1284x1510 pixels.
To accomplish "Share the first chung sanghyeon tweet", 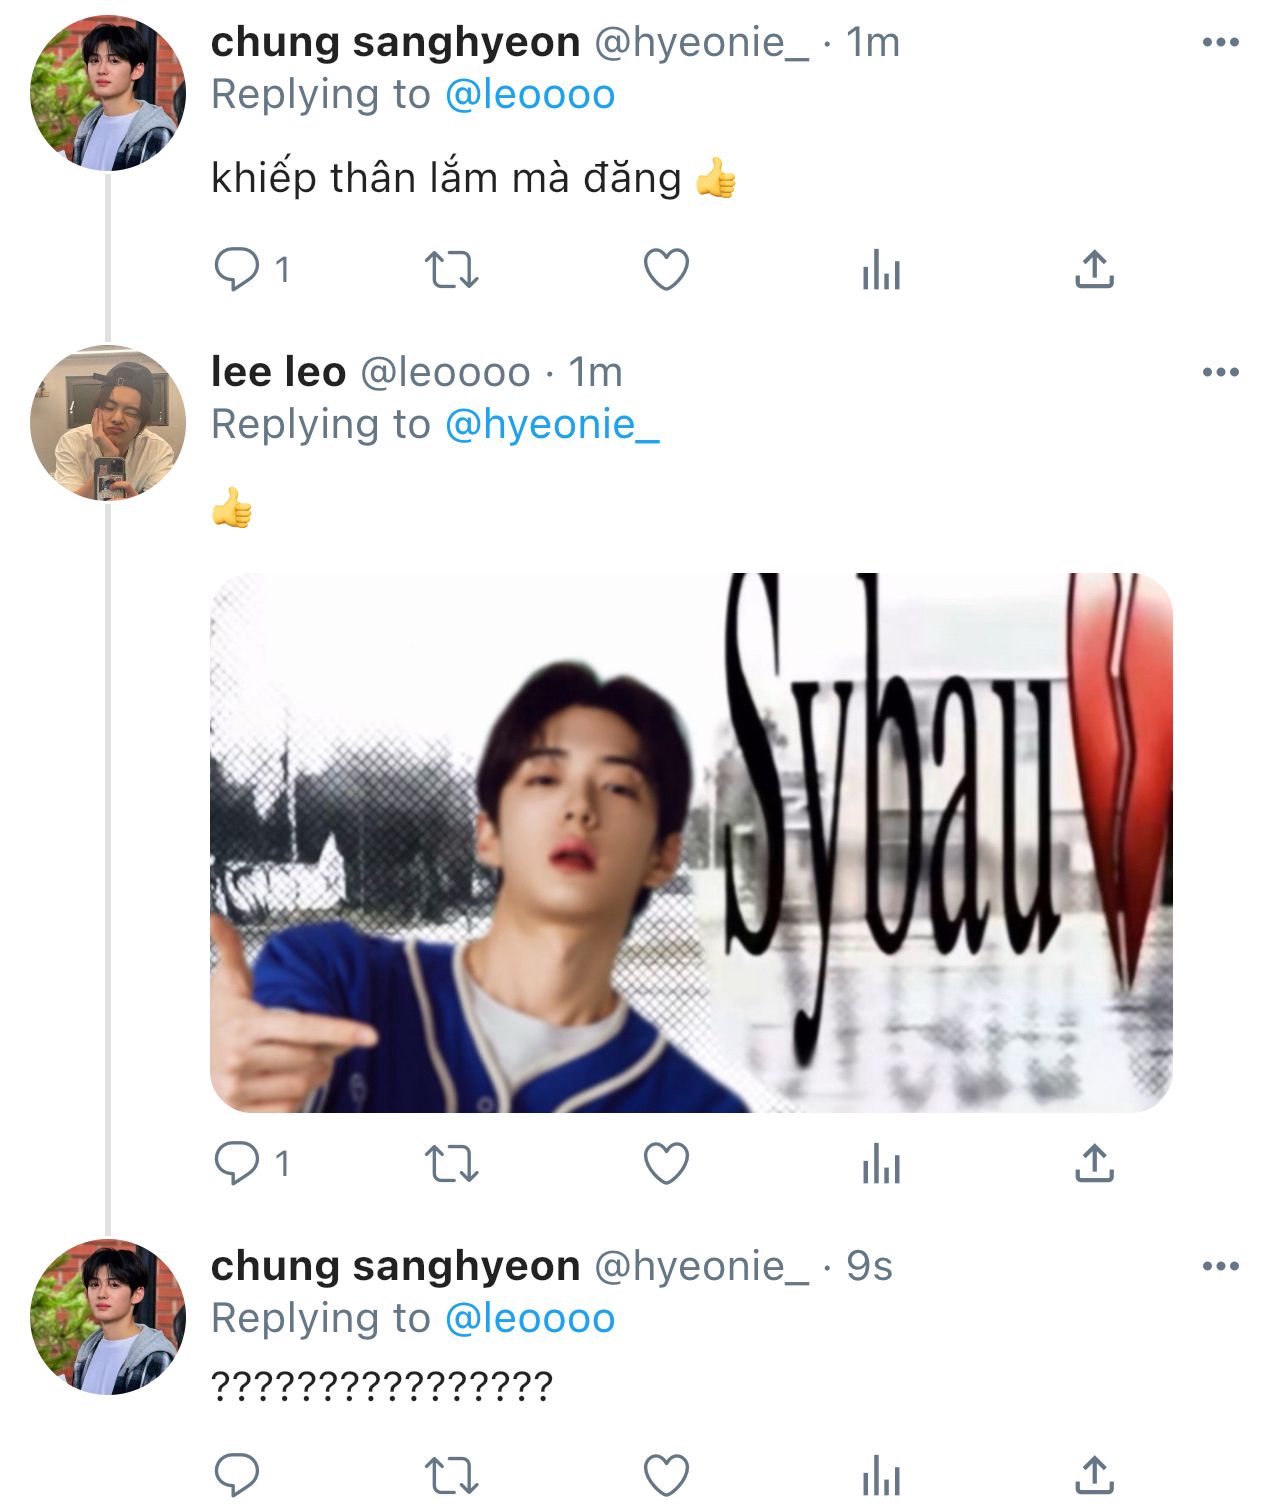I will (x=1094, y=270).
